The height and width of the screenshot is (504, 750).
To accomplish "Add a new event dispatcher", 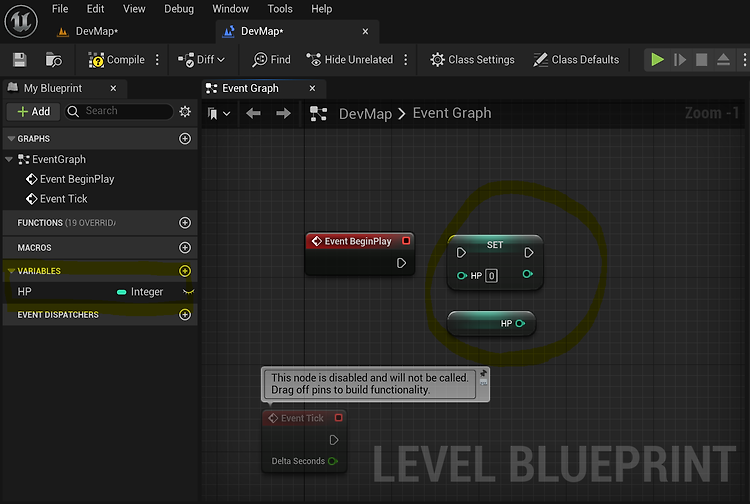I will (185, 315).
